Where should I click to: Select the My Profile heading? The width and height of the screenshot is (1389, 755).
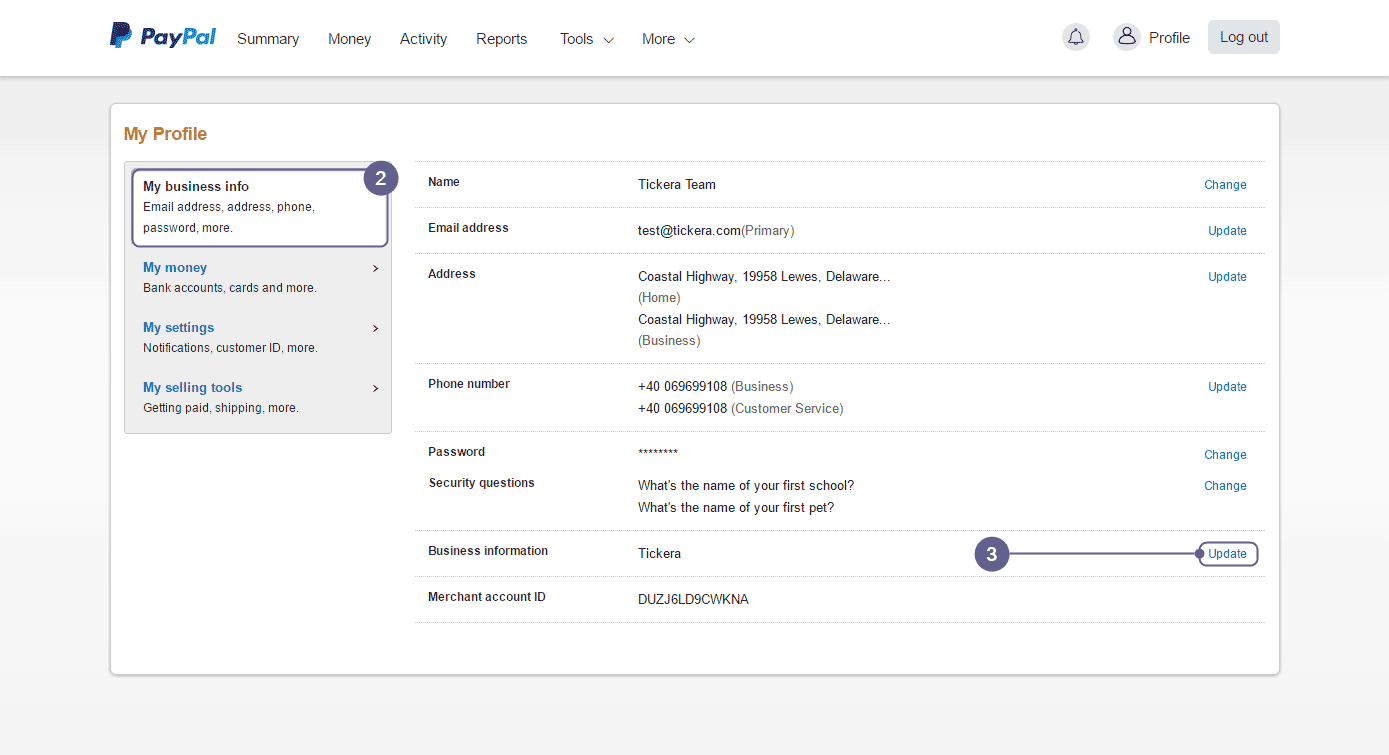point(165,134)
